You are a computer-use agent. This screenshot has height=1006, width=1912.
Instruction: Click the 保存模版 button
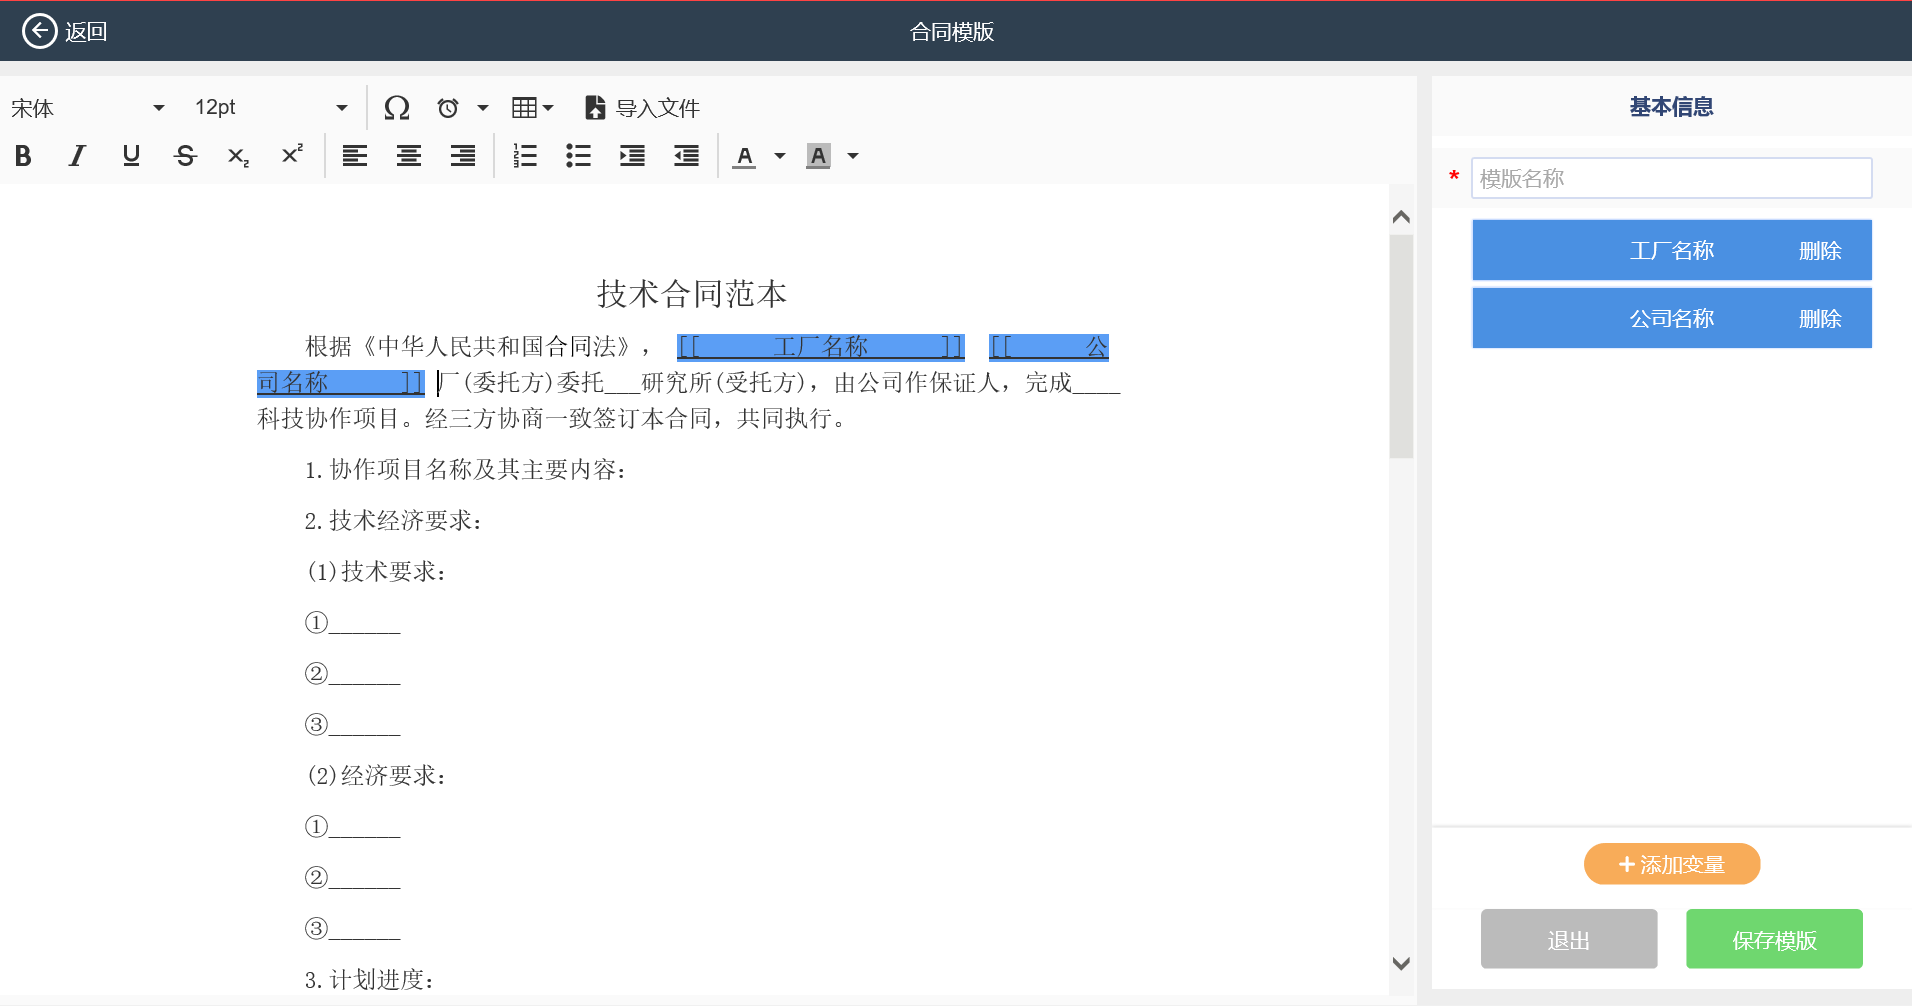[x=1773, y=940]
